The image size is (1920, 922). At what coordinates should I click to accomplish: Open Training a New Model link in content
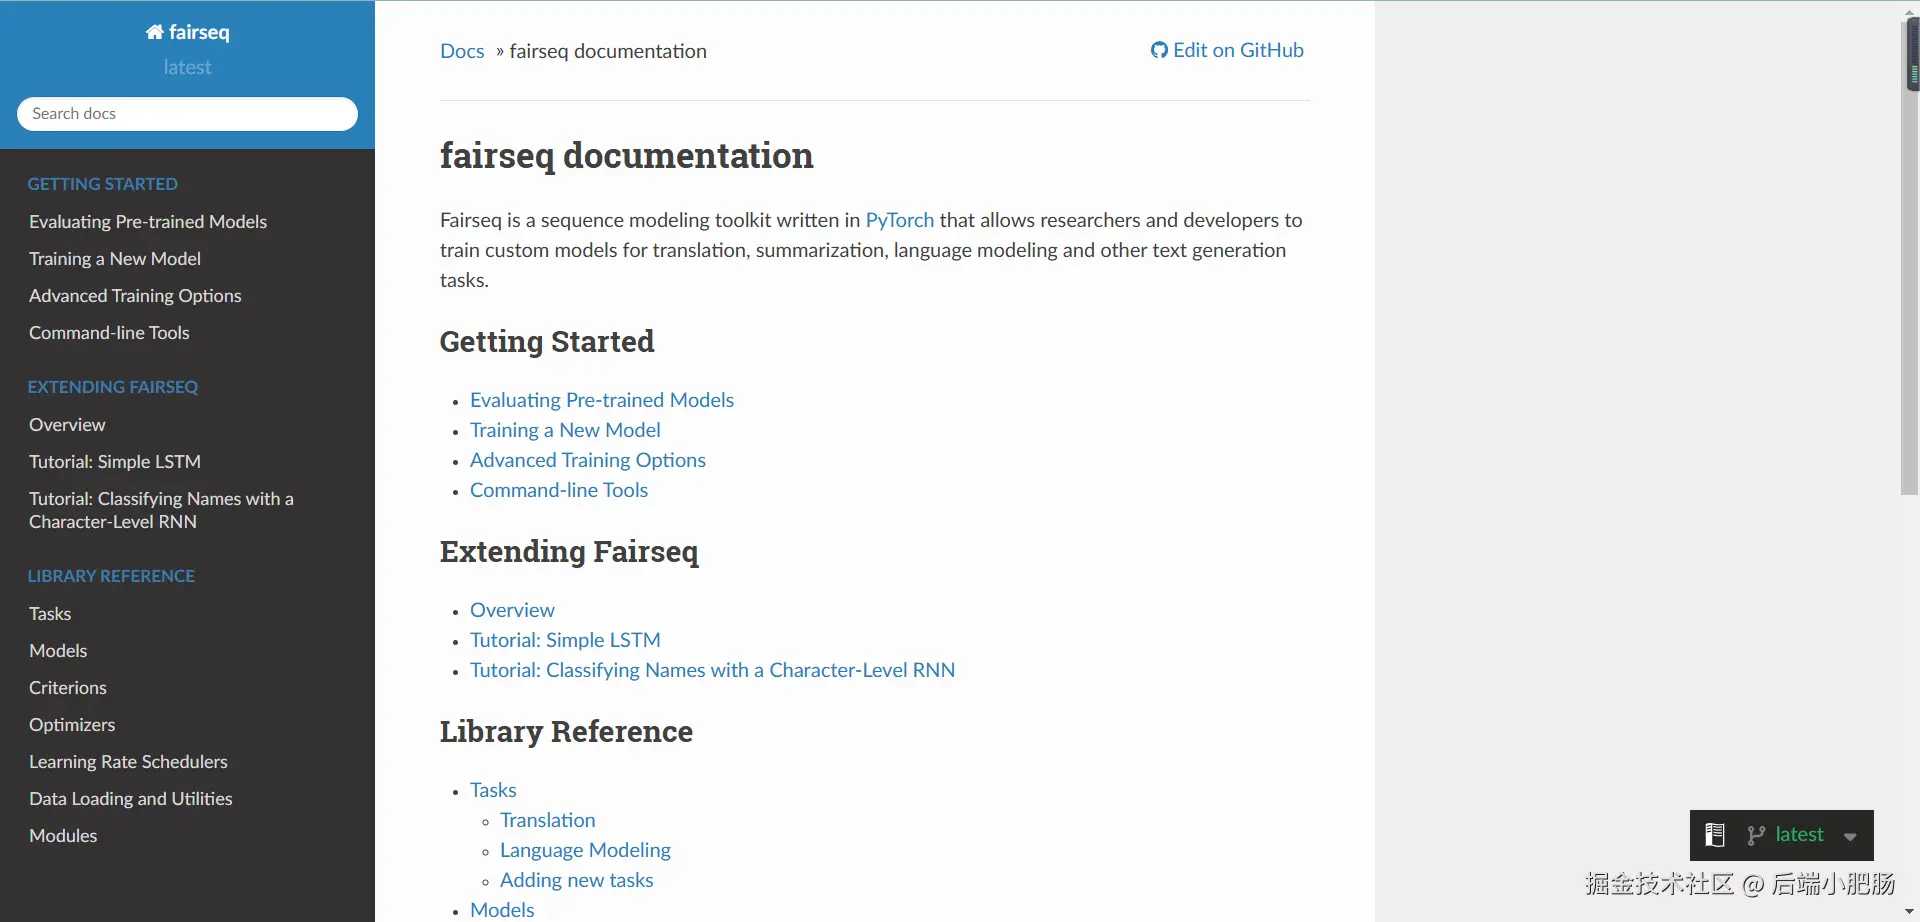coord(565,430)
